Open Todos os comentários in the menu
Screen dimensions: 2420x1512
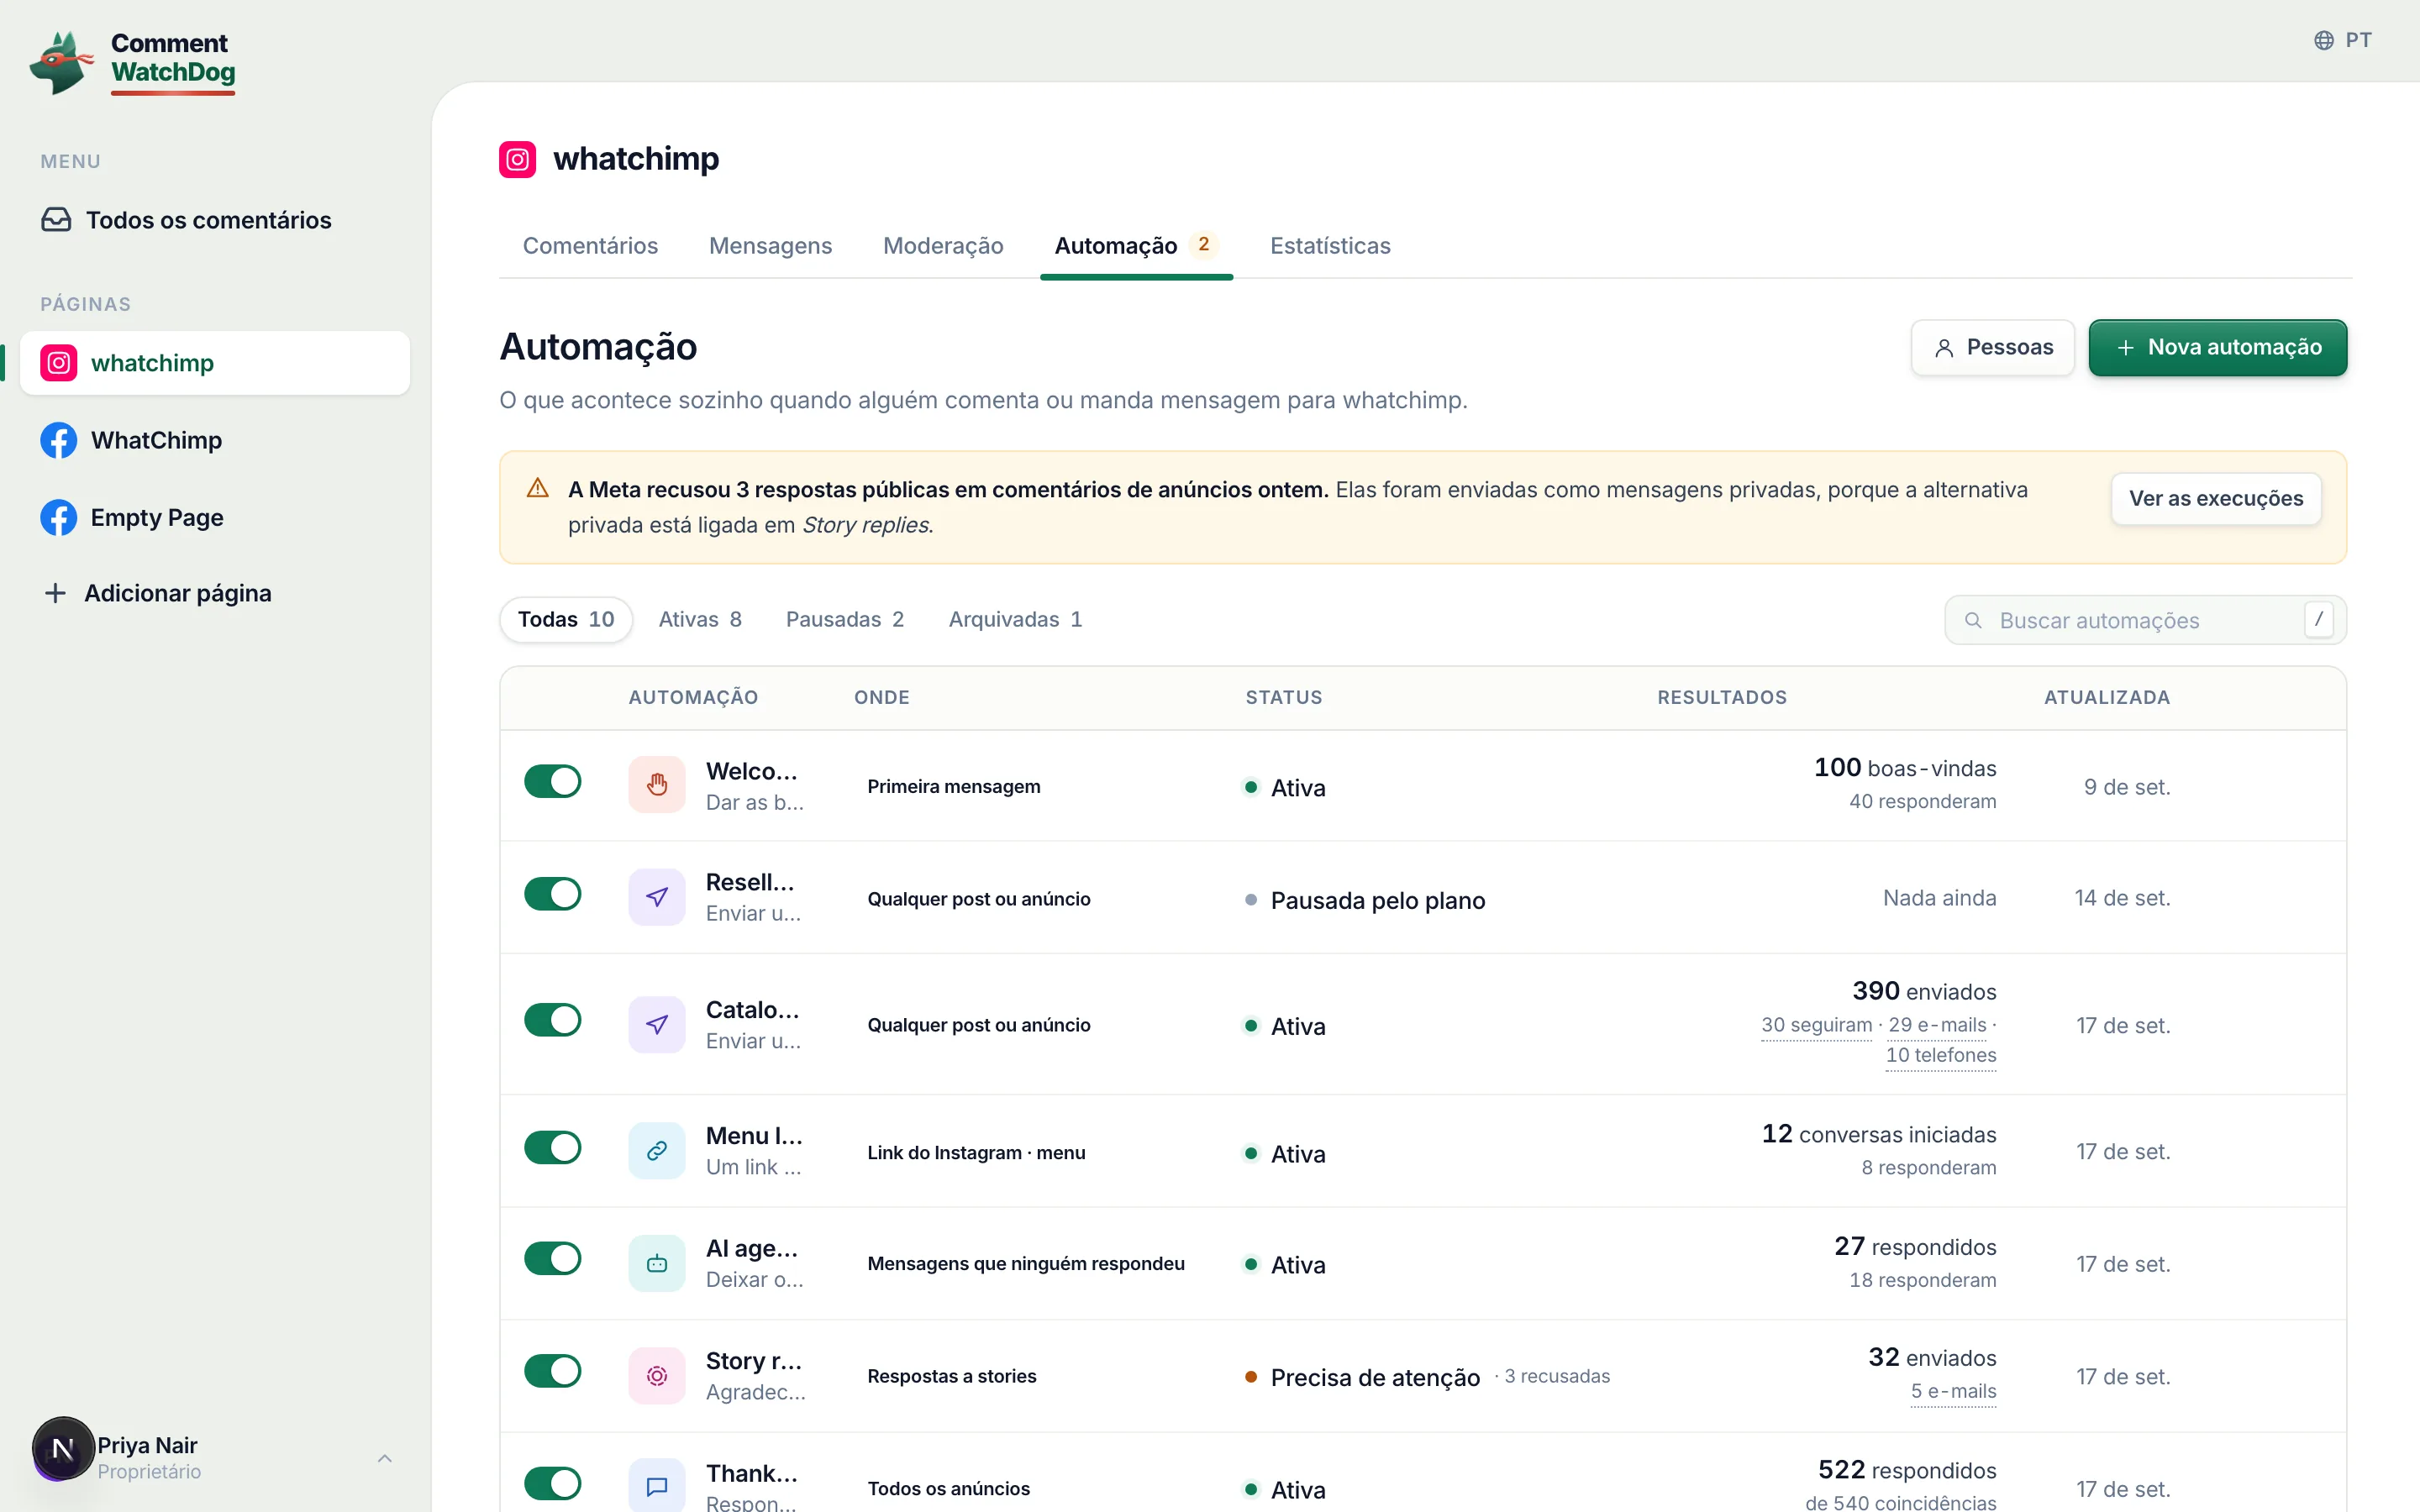[x=215, y=220]
